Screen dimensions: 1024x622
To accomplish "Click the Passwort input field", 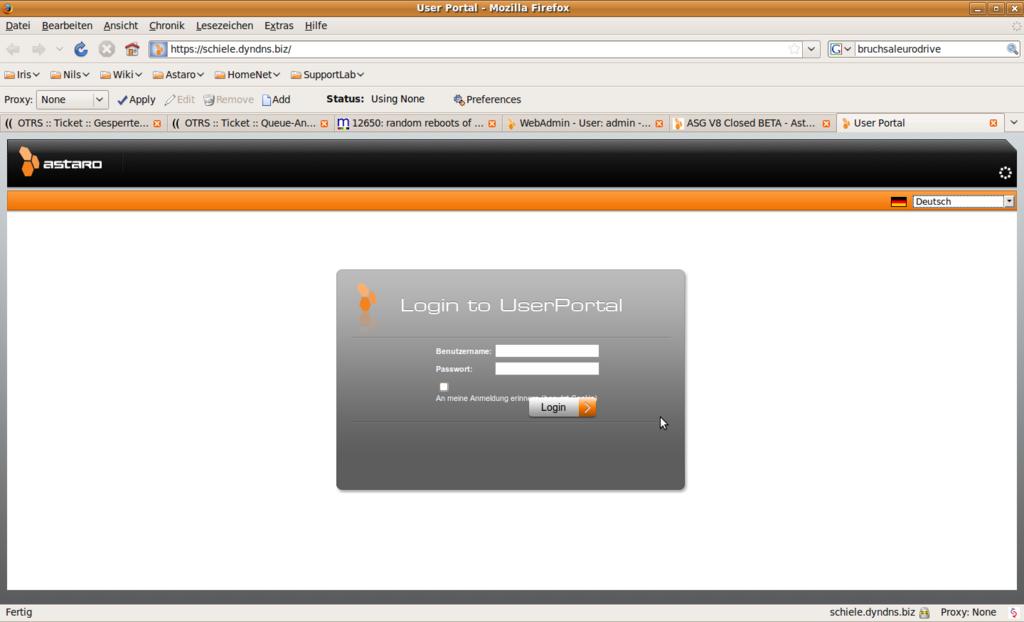I will [547, 368].
